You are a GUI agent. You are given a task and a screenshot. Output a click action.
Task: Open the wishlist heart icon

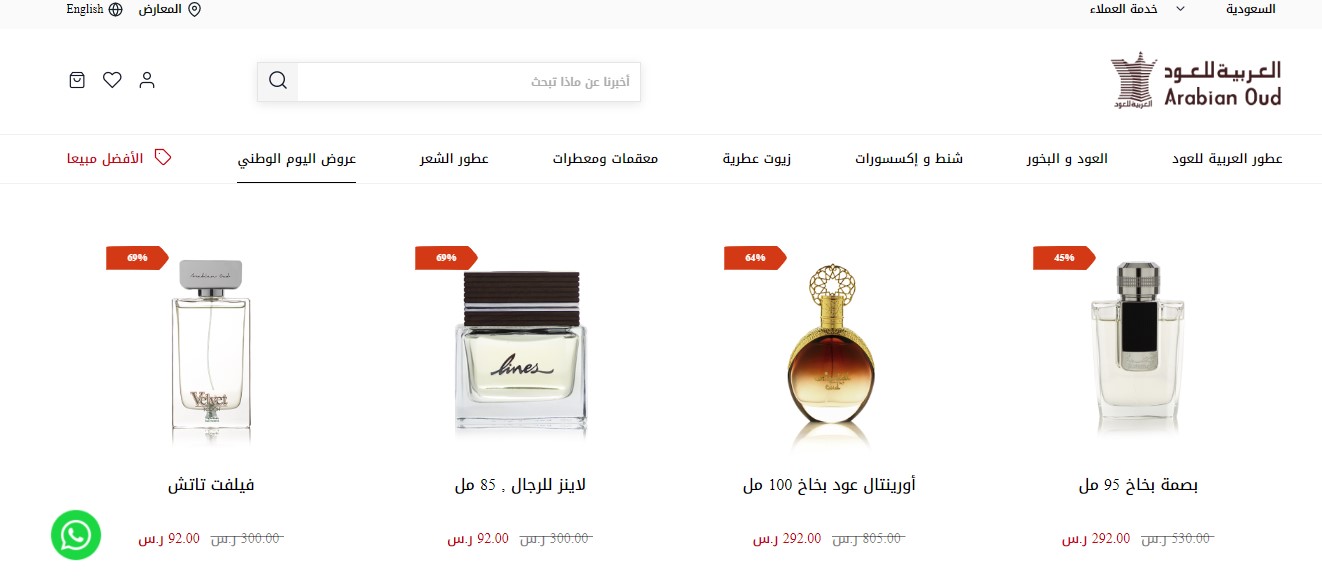click(x=112, y=80)
